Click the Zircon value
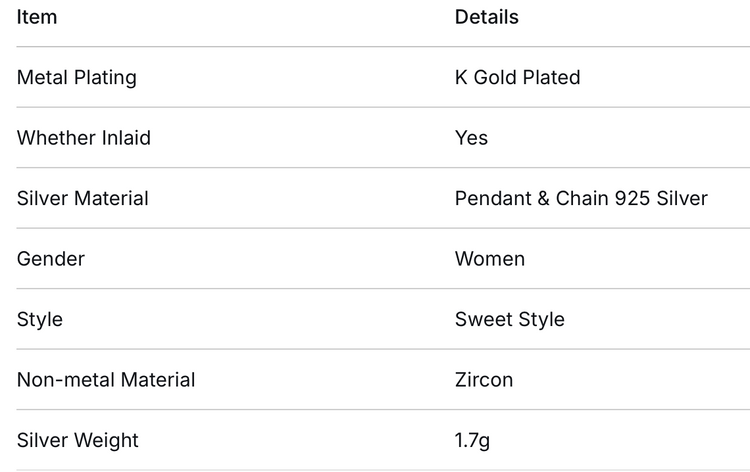 [484, 380]
